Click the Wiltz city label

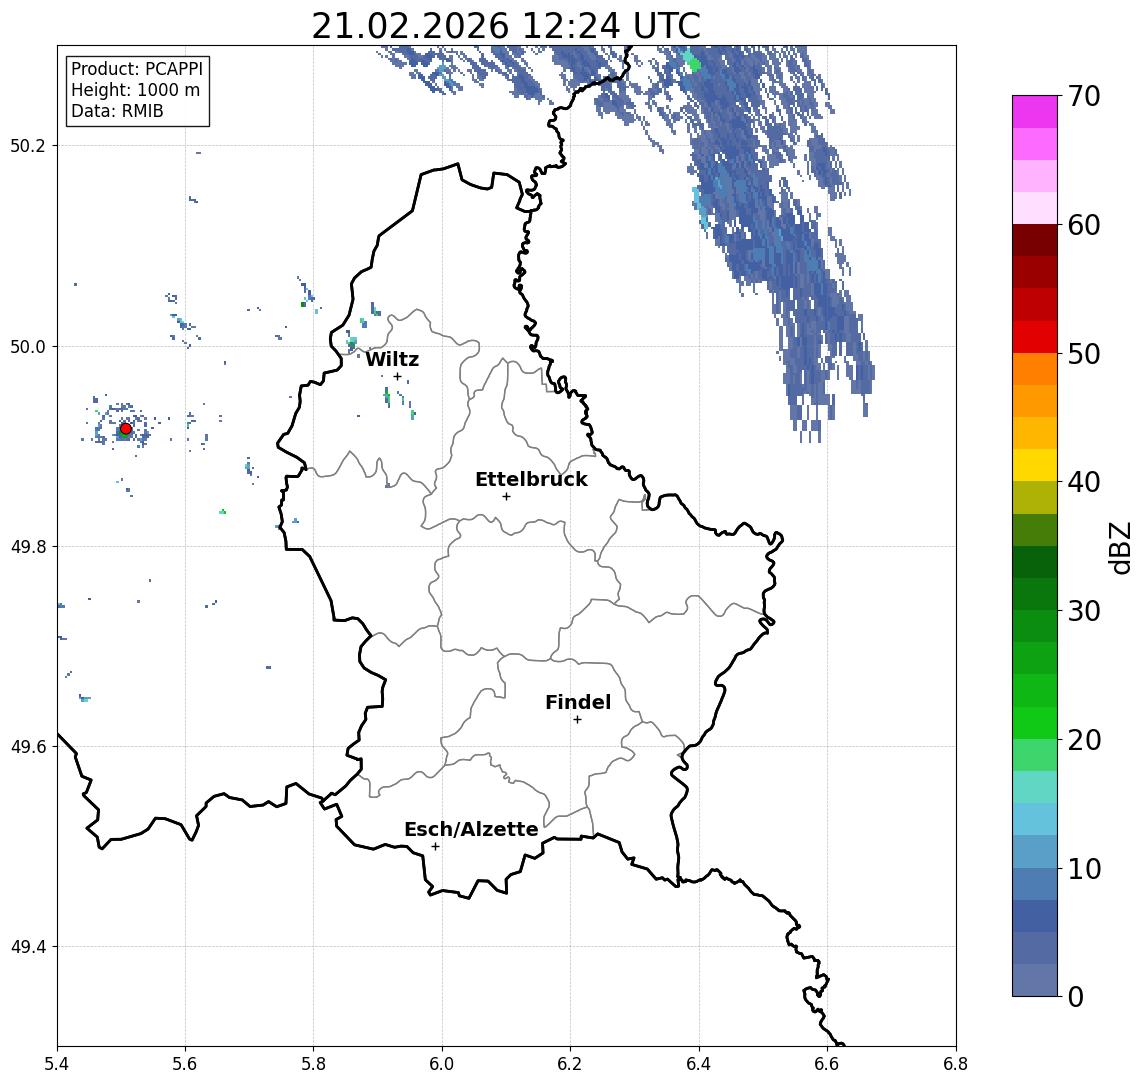click(392, 359)
